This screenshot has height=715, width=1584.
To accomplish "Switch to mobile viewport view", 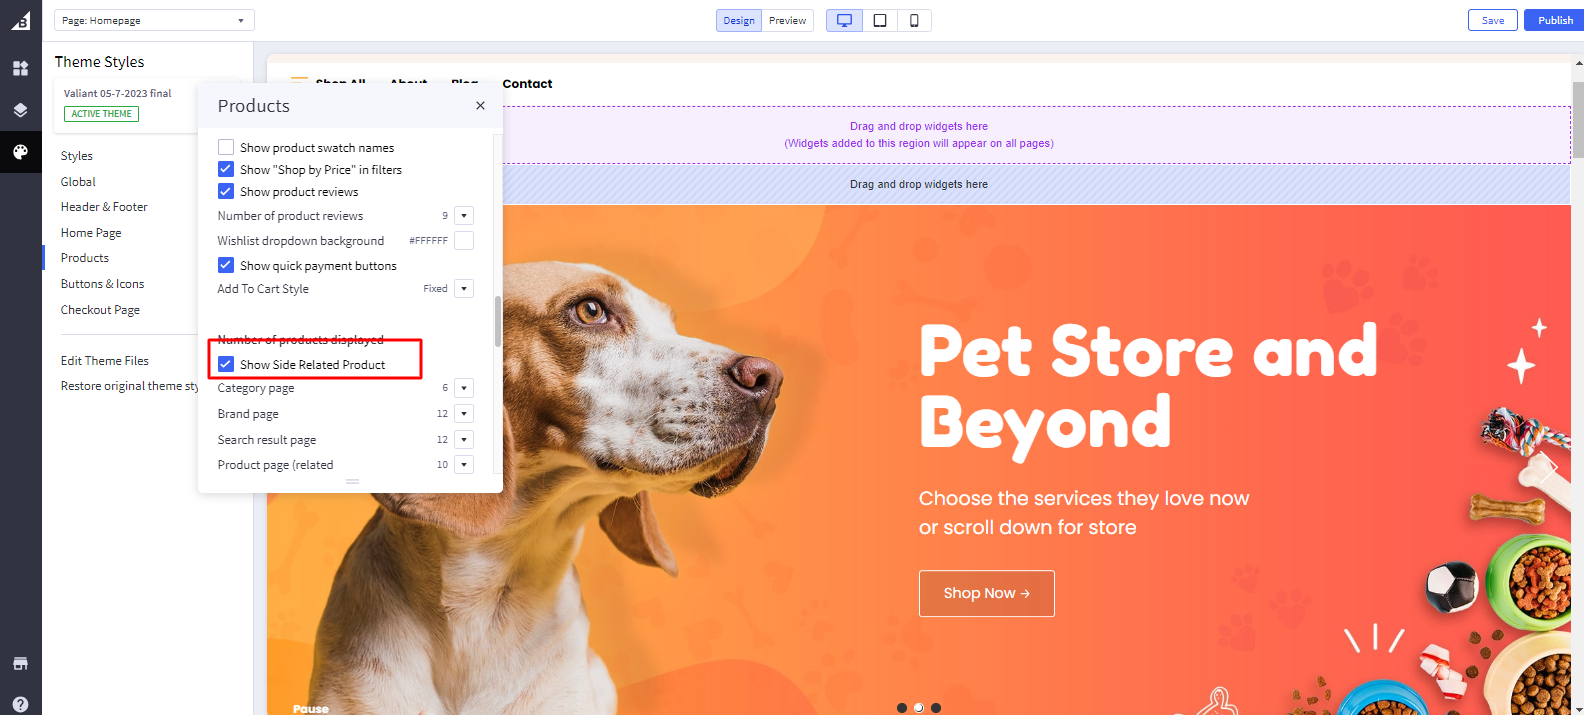I will (914, 20).
